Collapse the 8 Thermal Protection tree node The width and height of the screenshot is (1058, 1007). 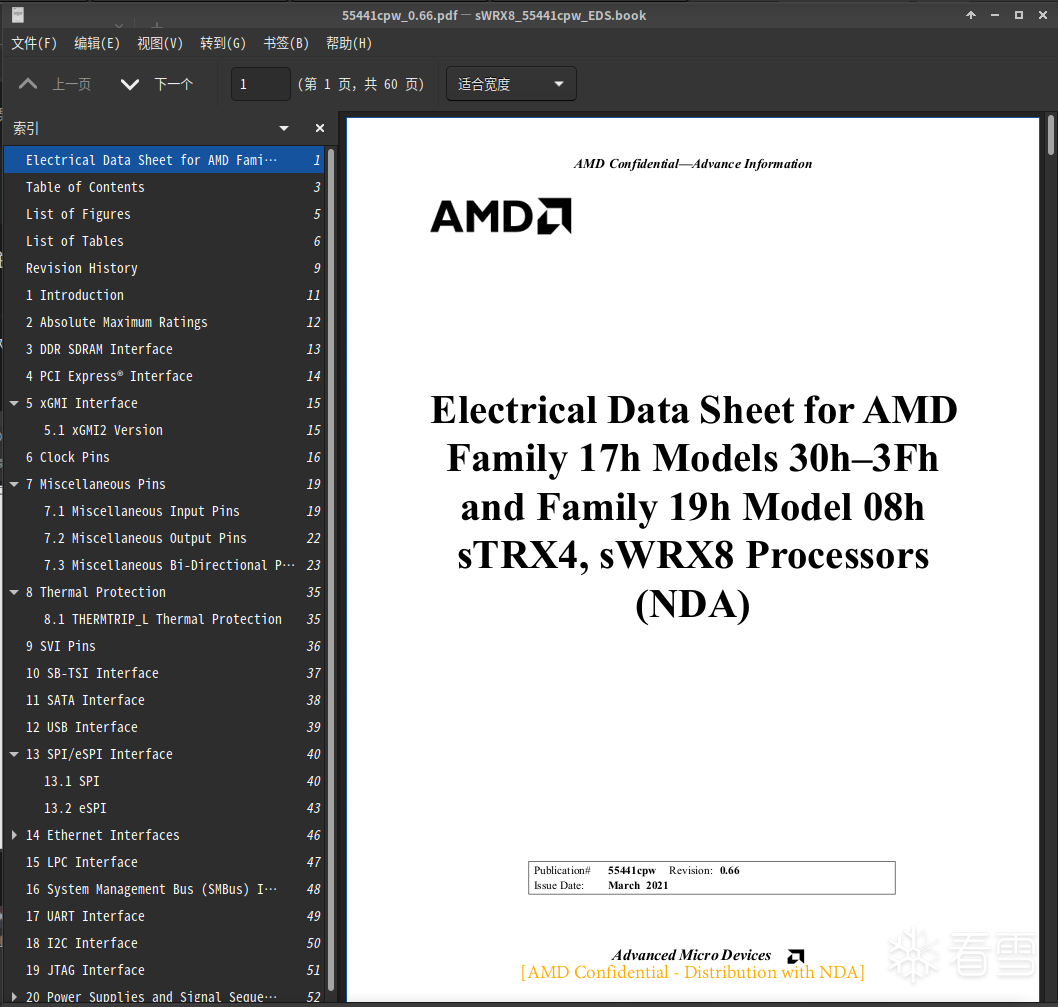point(14,592)
